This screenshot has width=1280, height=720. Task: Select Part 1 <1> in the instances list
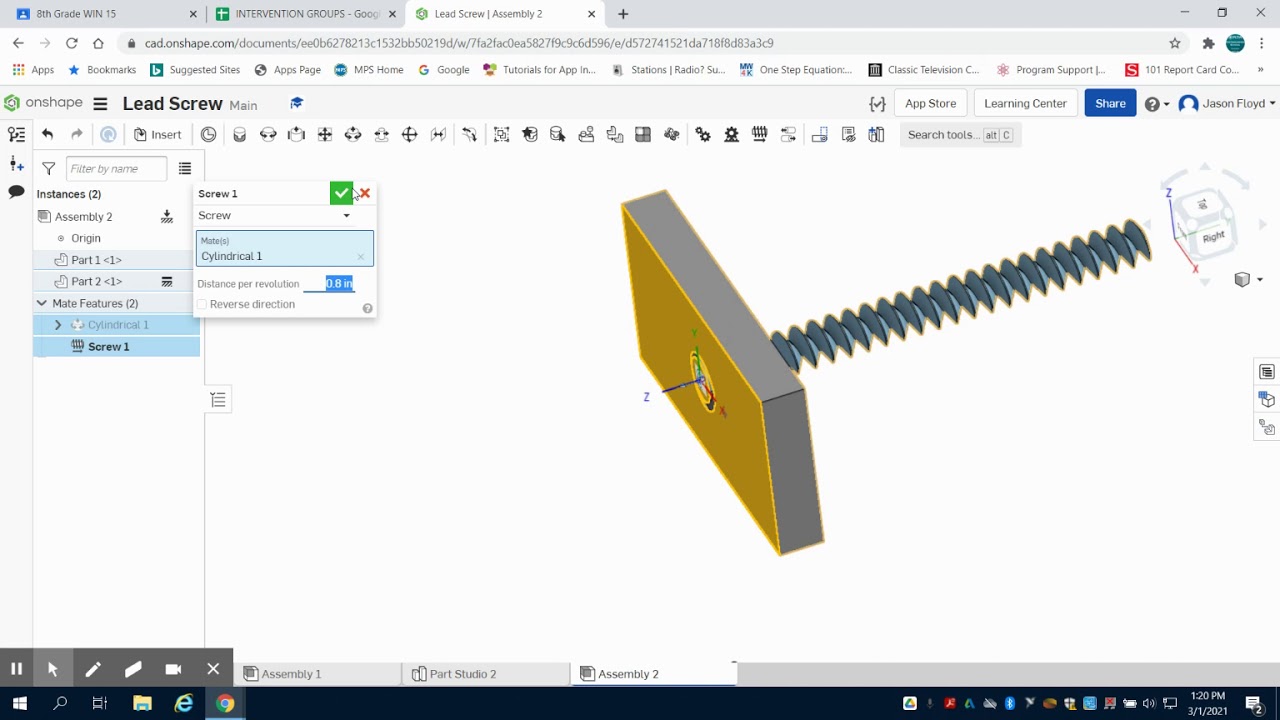117,260
